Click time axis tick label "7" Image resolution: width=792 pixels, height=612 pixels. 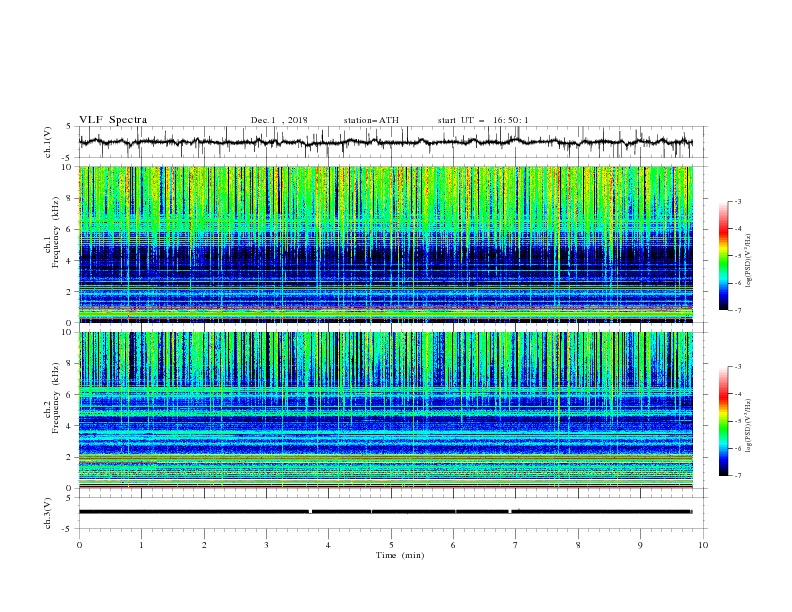516,545
